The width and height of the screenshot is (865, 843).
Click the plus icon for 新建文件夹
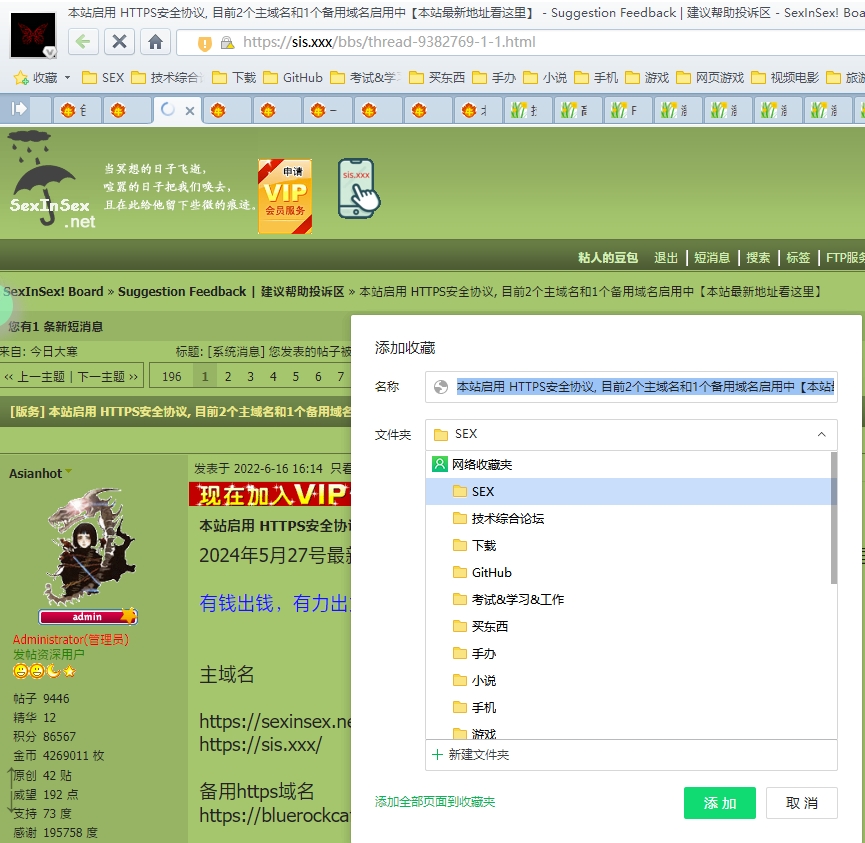(x=437, y=755)
